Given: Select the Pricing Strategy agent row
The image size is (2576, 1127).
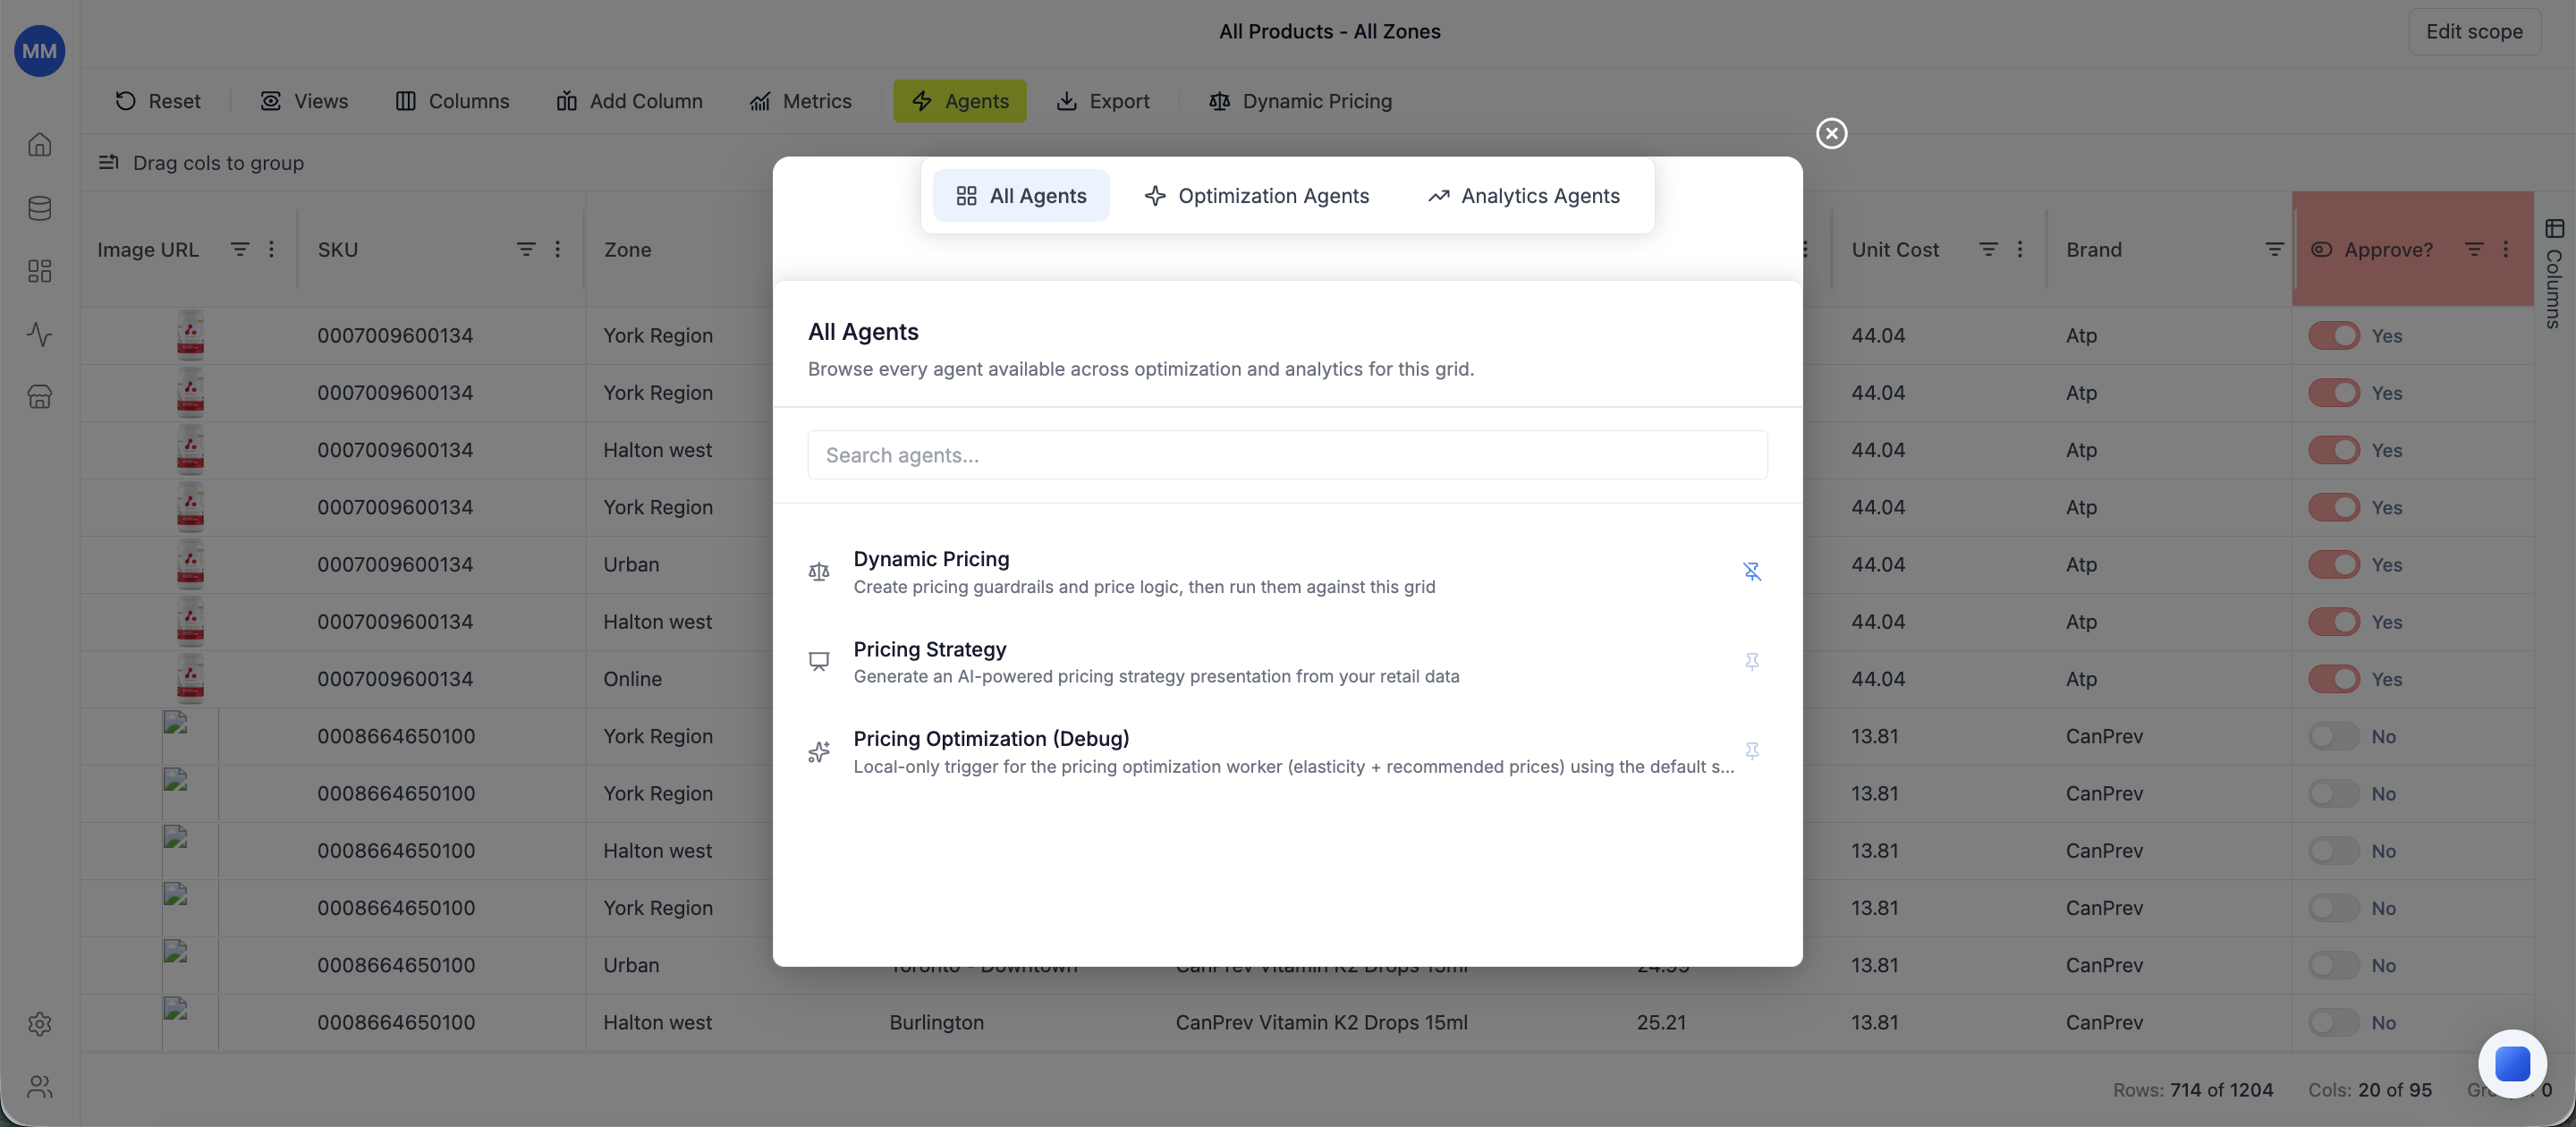Looking at the screenshot, I should [1287, 662].
